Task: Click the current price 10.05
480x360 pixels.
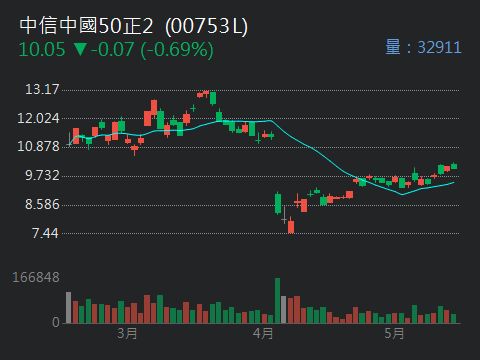Action: 42,50
